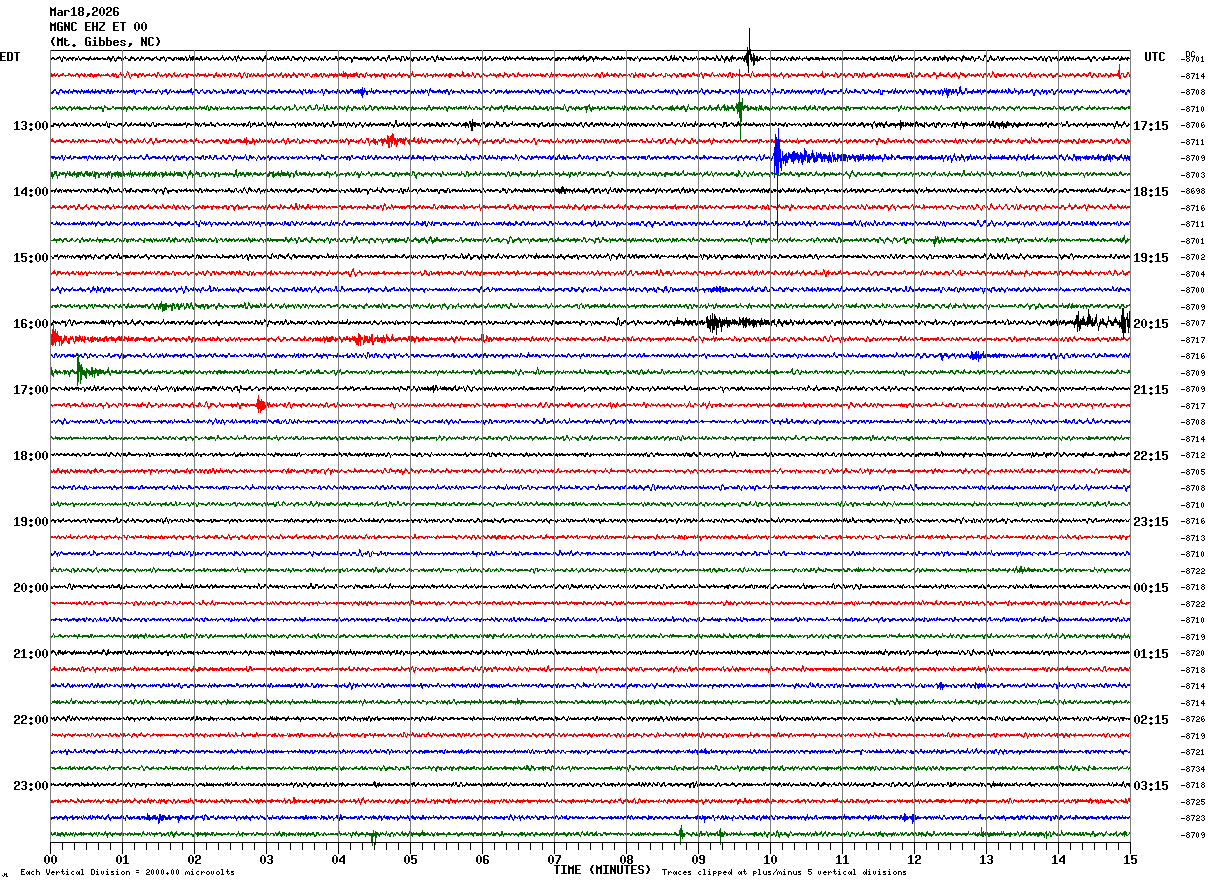Image resolution: width=1210 pixels, height=886 pixels.
Task: Select the MGNC EHZ ET 00 station label
Action: point(98,27)
